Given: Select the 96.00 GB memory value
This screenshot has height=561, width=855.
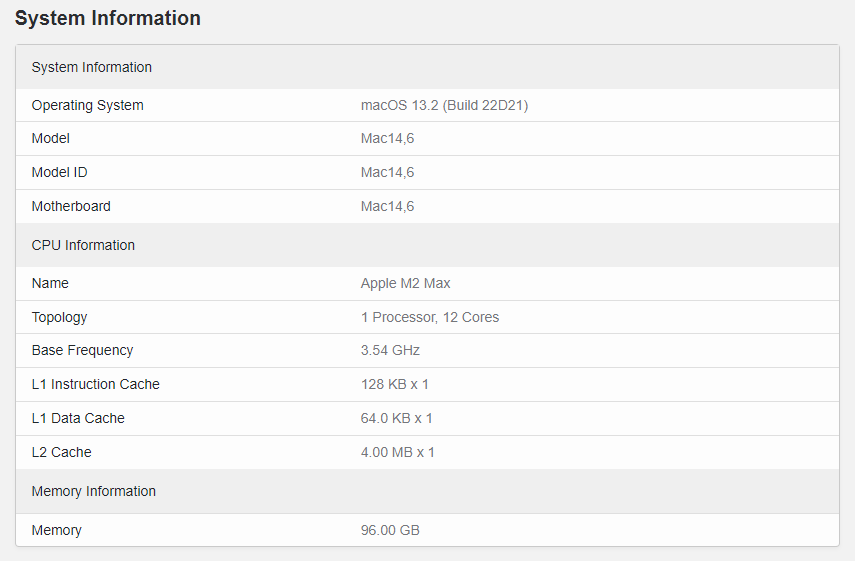Looking at the screenshot, I should click(x=390, y=530).
